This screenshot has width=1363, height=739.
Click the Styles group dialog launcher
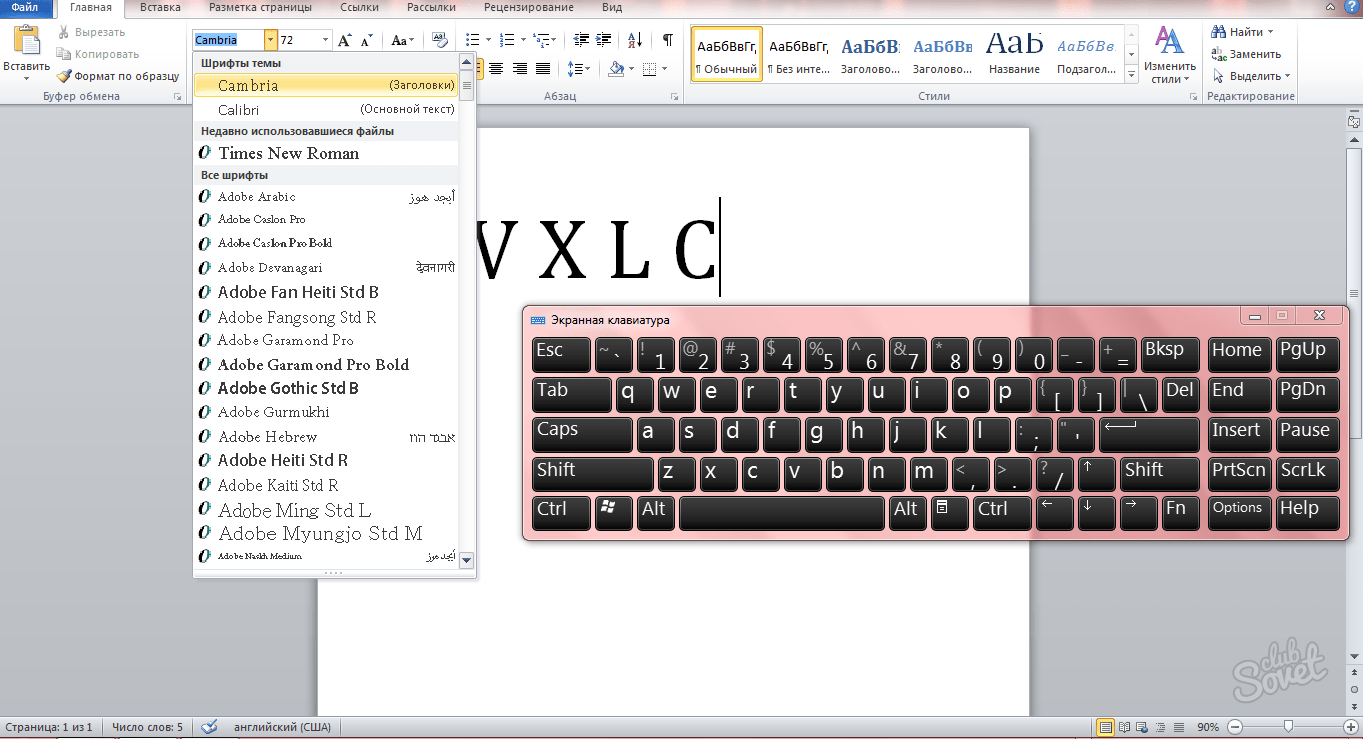tap(1193, 97)
